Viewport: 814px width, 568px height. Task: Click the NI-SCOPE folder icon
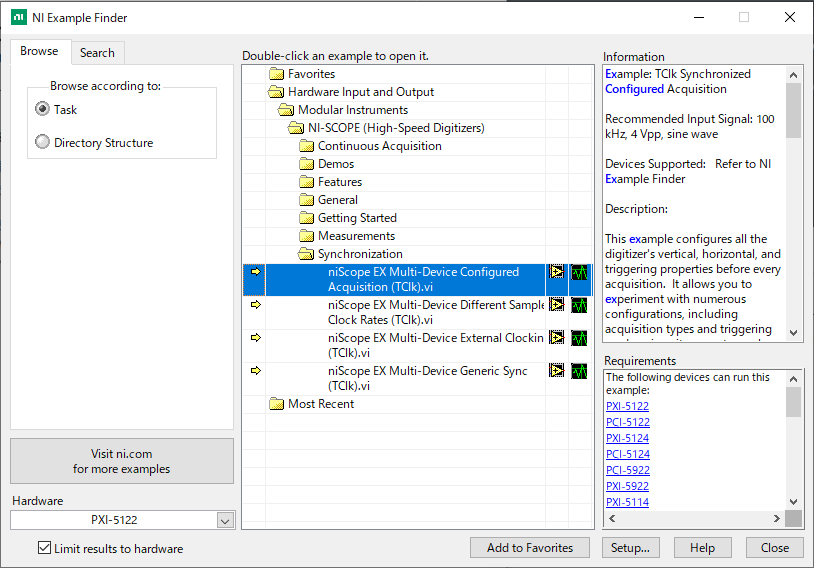point(296,128)
